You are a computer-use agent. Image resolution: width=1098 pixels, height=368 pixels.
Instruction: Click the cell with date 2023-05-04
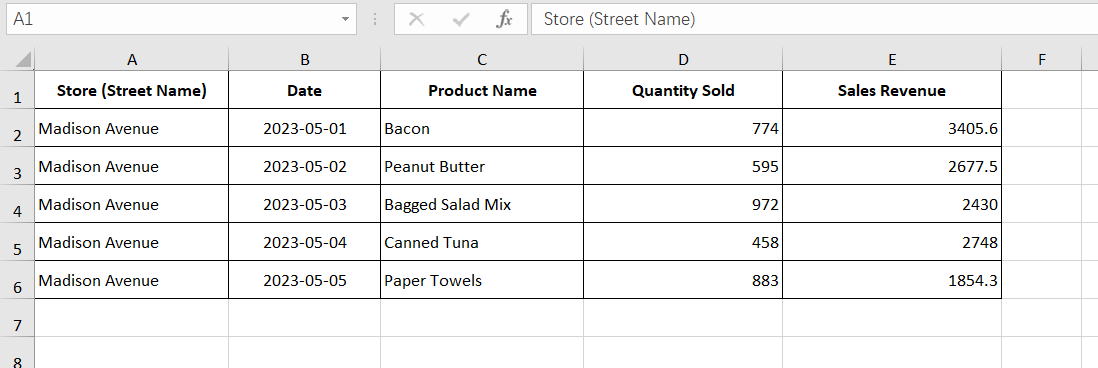[305, 242]
